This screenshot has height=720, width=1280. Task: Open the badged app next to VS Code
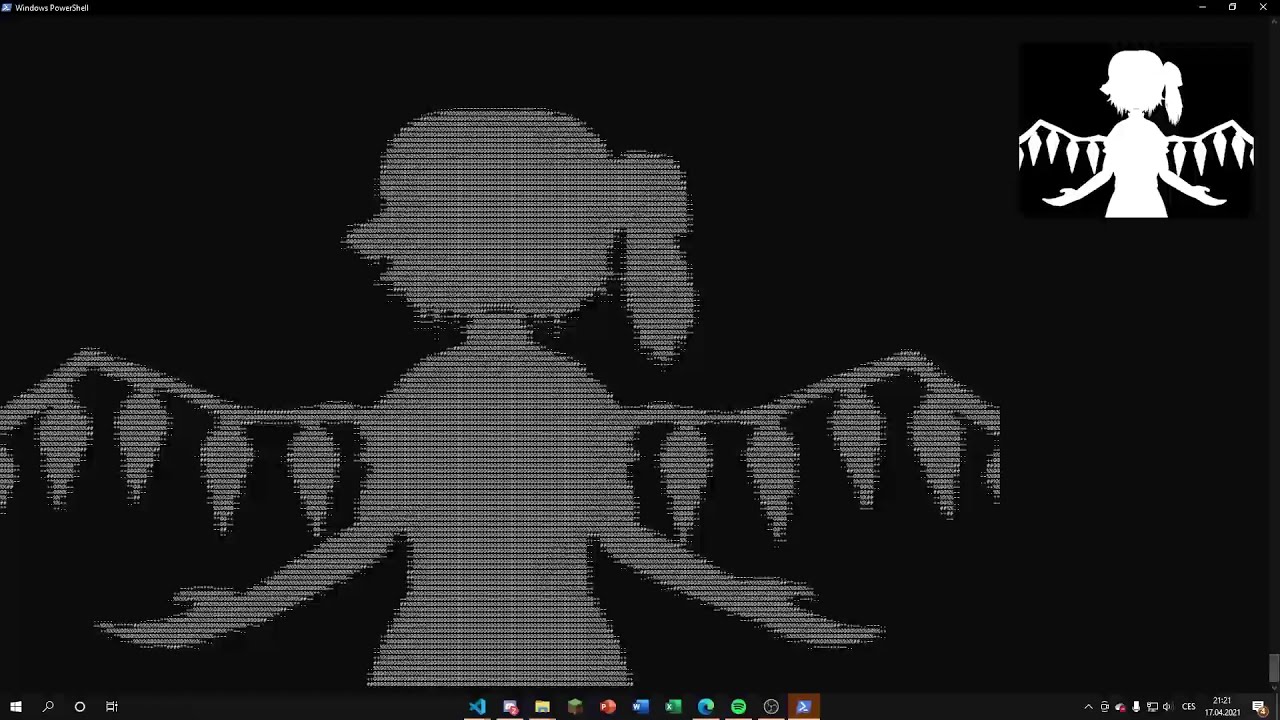(x=510, y=707)
